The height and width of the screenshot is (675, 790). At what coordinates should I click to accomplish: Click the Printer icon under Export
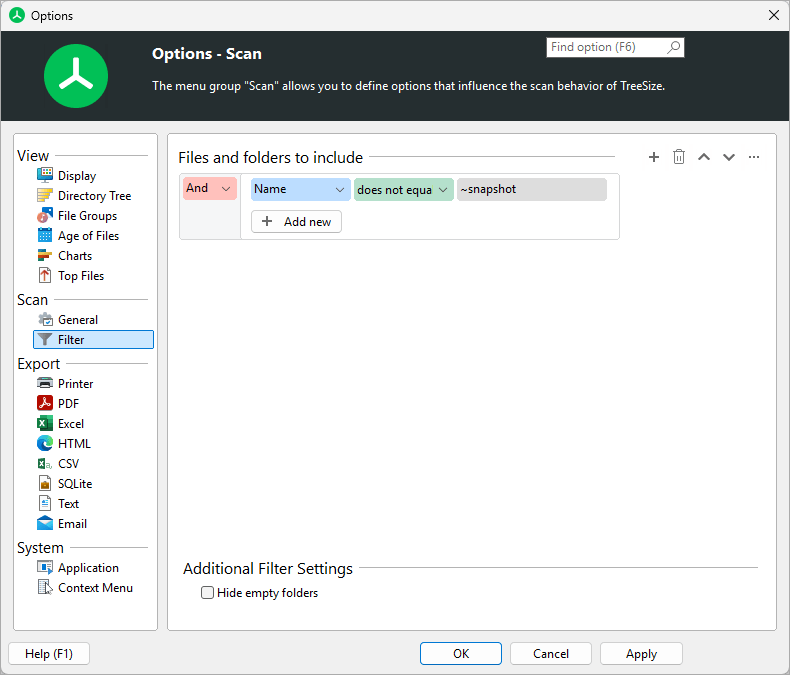pyautogui.click(x=45, y=383)
